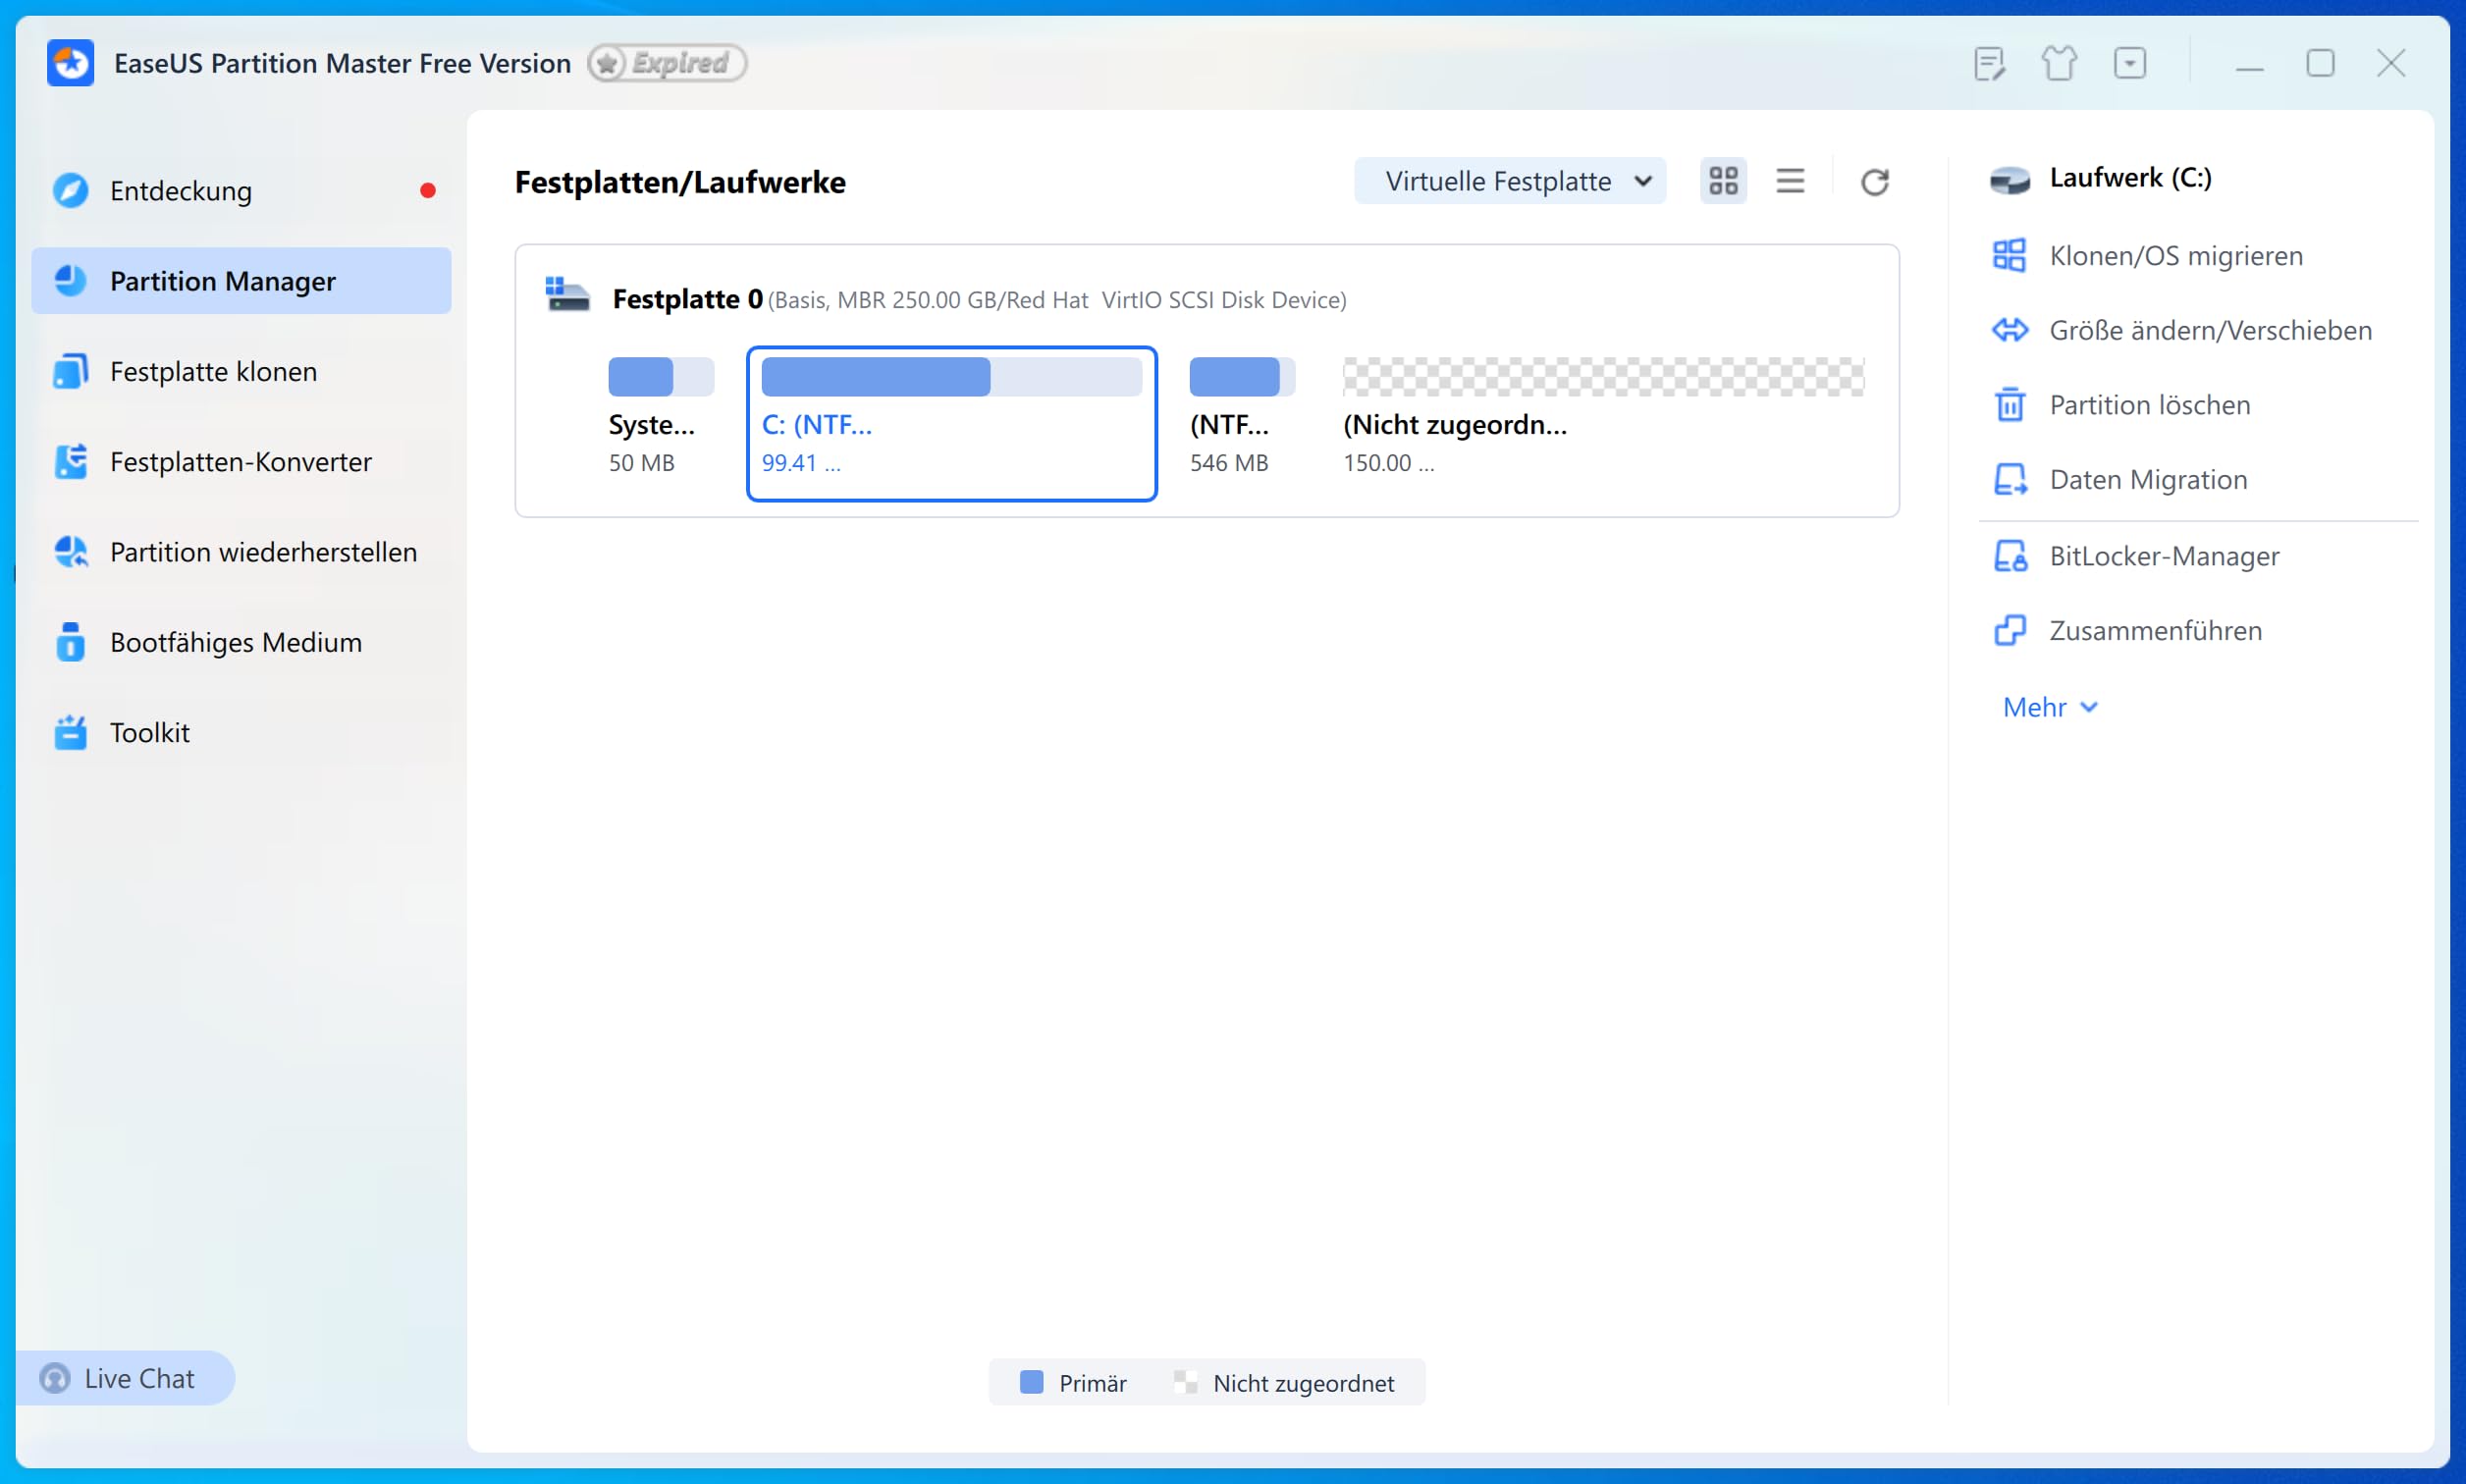Viewport: 2466px width, 1484px height.
Task: Open Festplatten-Konverter
Action: click(x=241, y=461)
